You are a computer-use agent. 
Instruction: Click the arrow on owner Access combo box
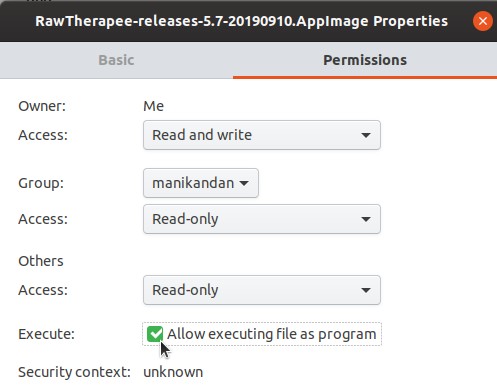point(366,135)
